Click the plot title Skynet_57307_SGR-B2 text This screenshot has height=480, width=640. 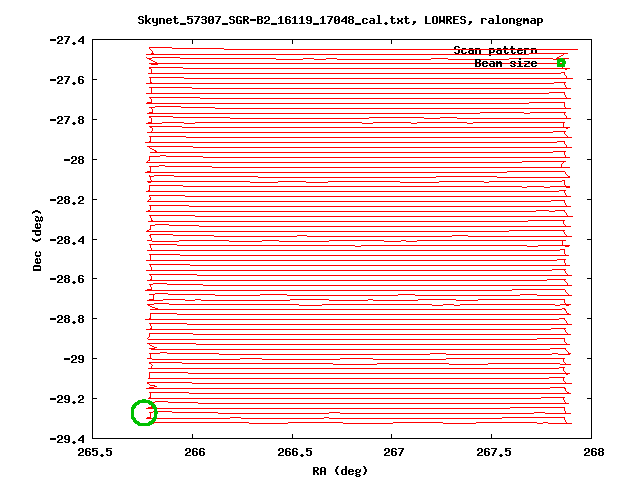click(x=340, y=20)
